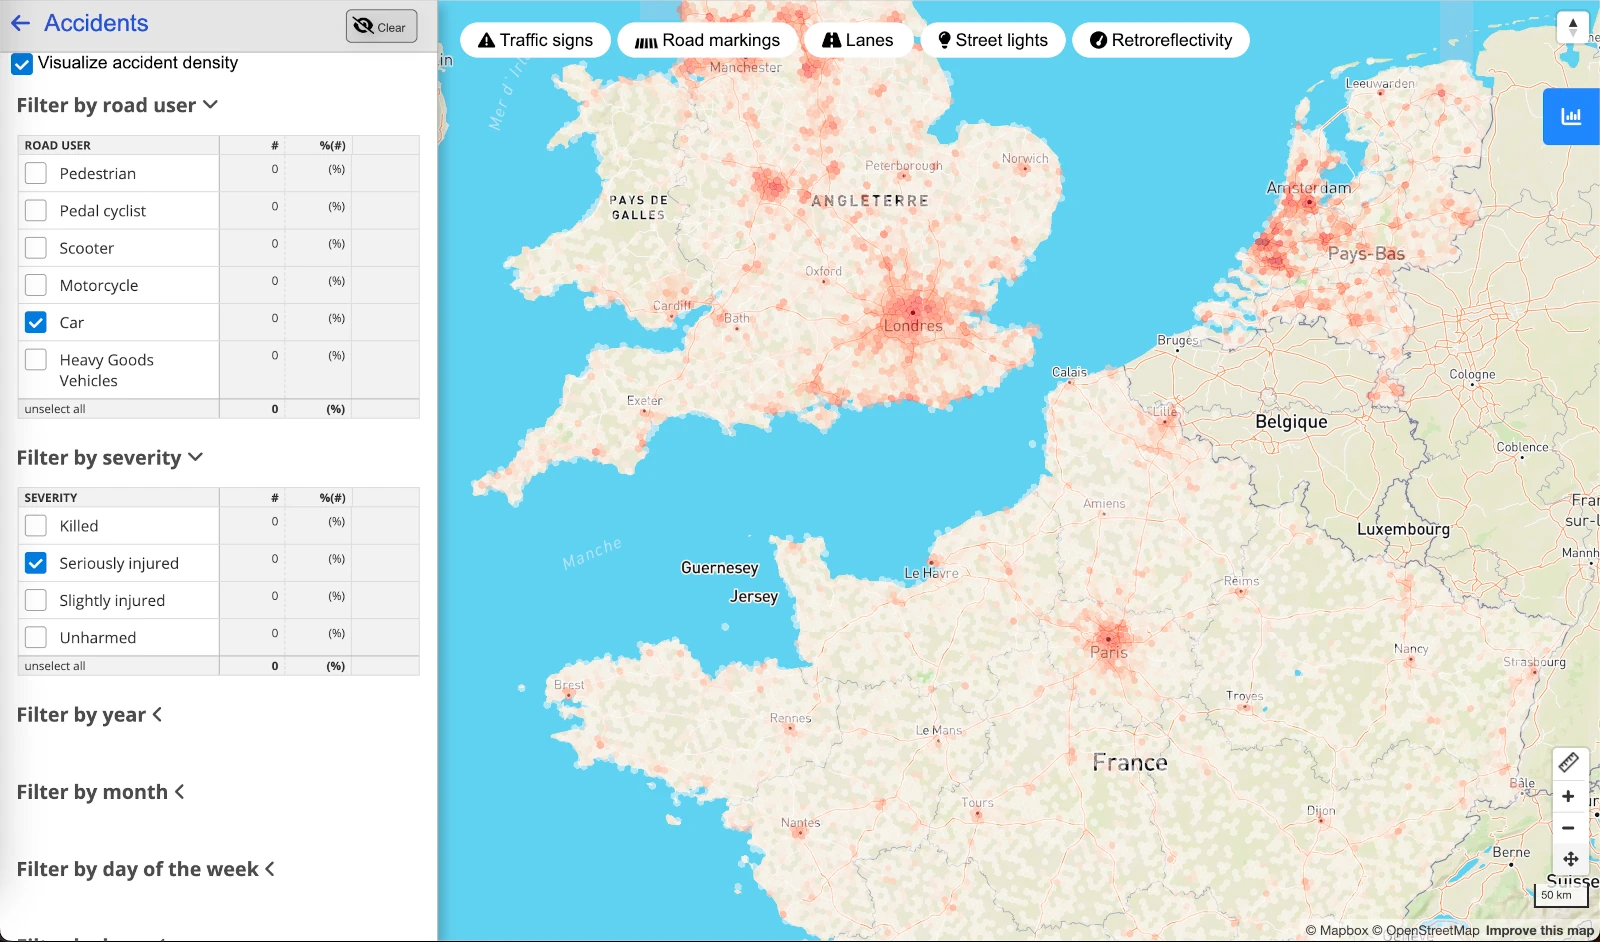
Task: Zoom in on the map
Action: coord(1568,797)
